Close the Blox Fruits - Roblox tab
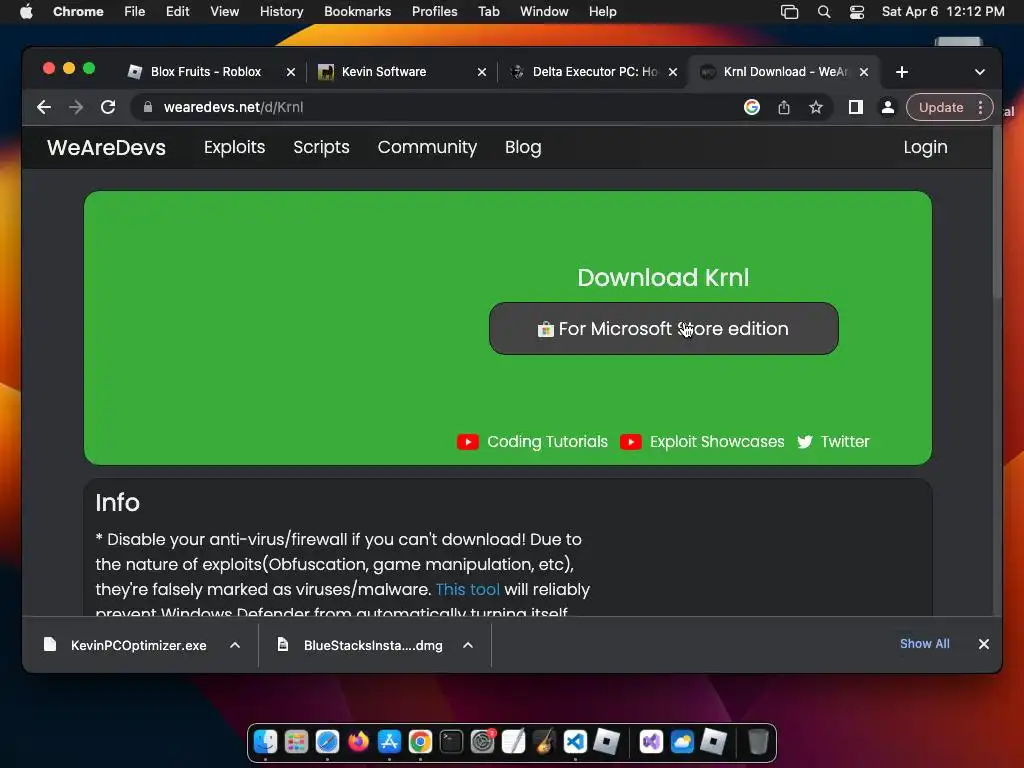The height and width of the screenshot is (768, 1024). (x=291, y=72)
